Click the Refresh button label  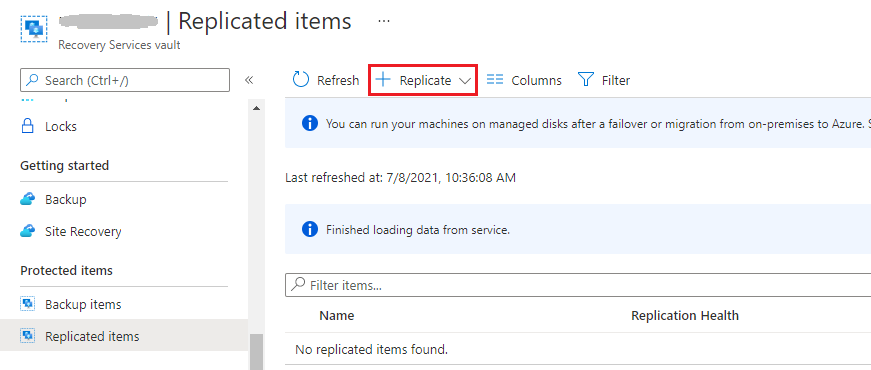338,81
